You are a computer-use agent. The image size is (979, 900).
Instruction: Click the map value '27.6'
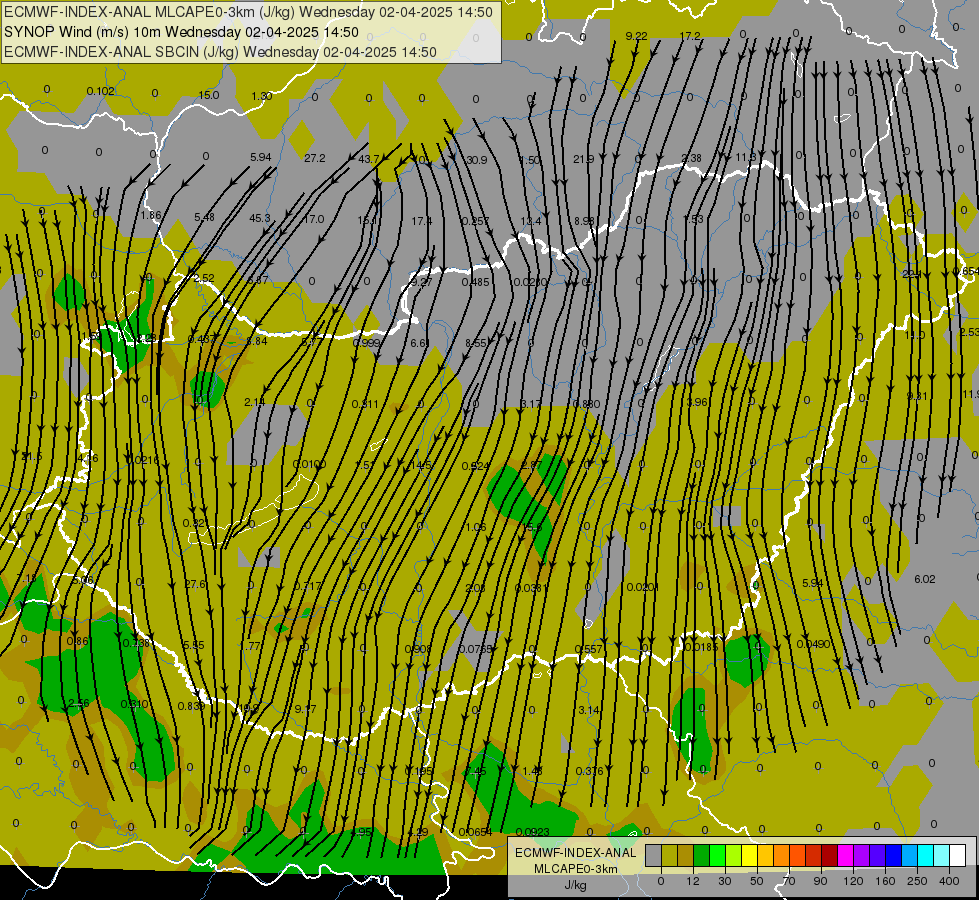coord(195,584)
